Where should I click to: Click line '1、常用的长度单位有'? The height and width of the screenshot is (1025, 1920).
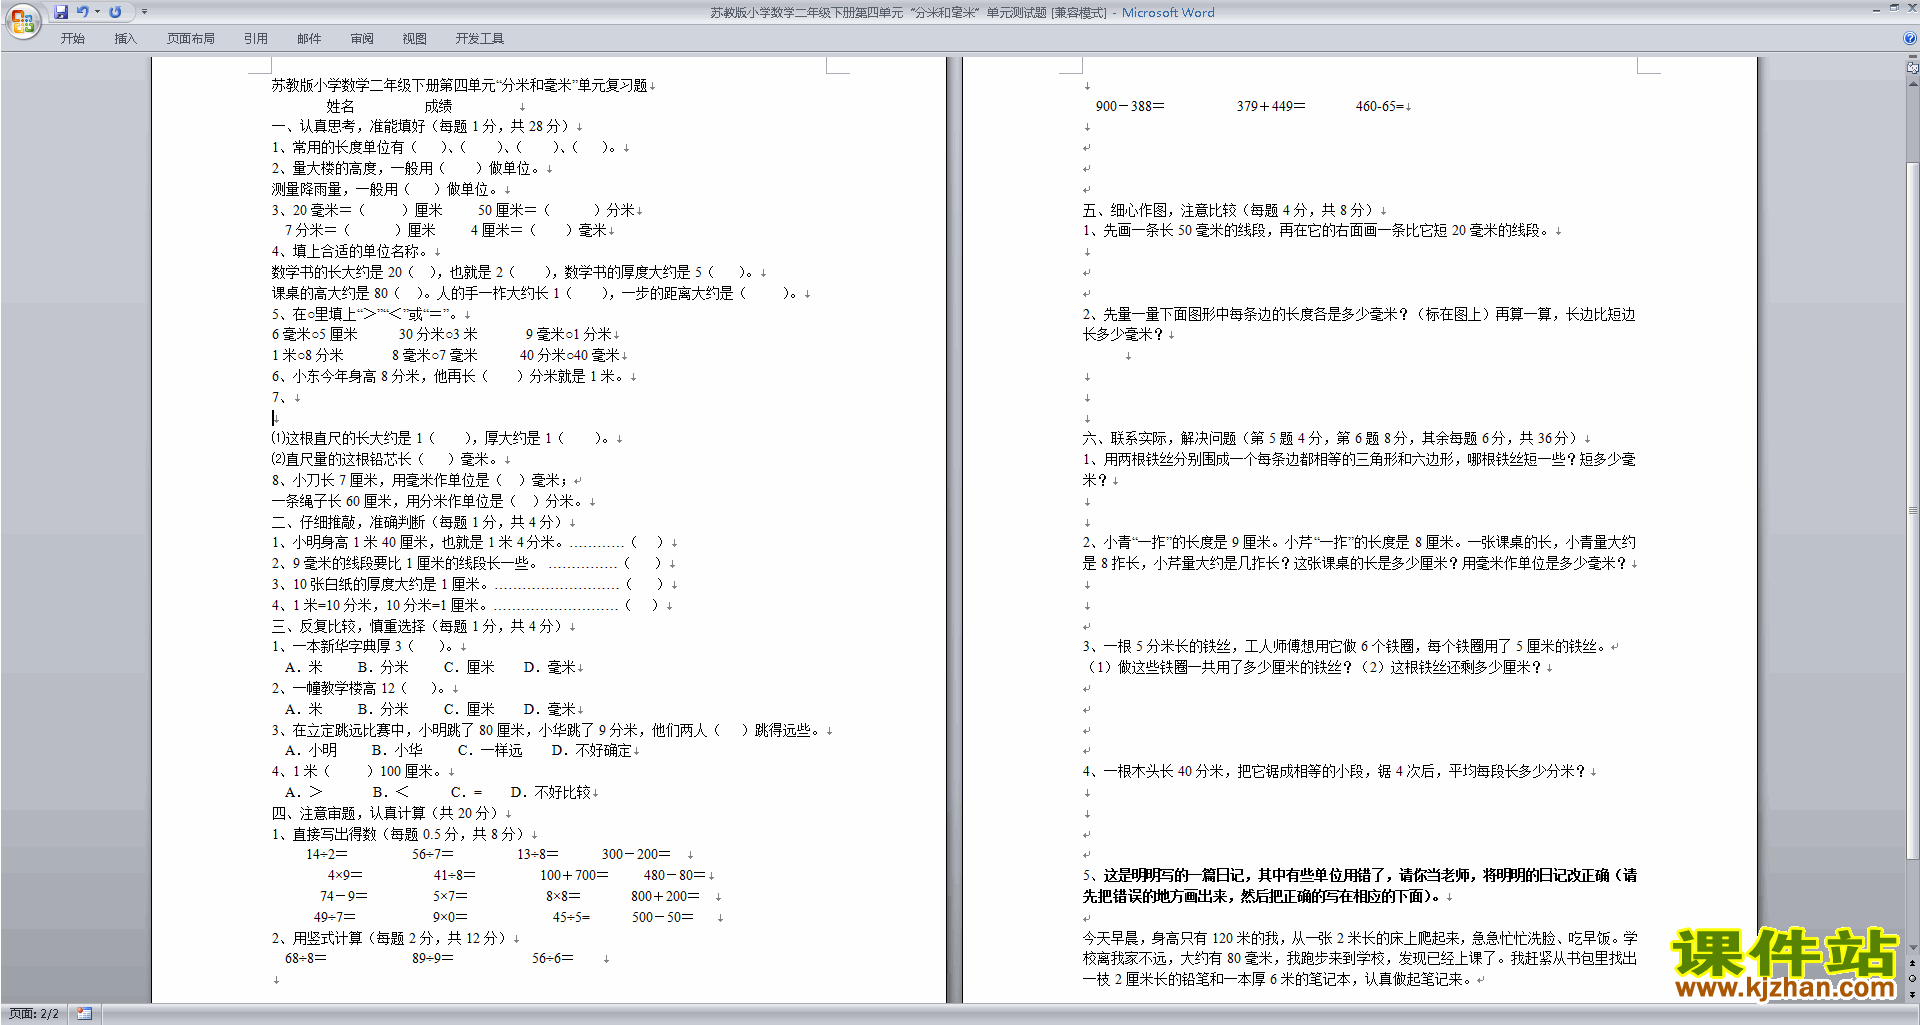(x=446, y=147)
